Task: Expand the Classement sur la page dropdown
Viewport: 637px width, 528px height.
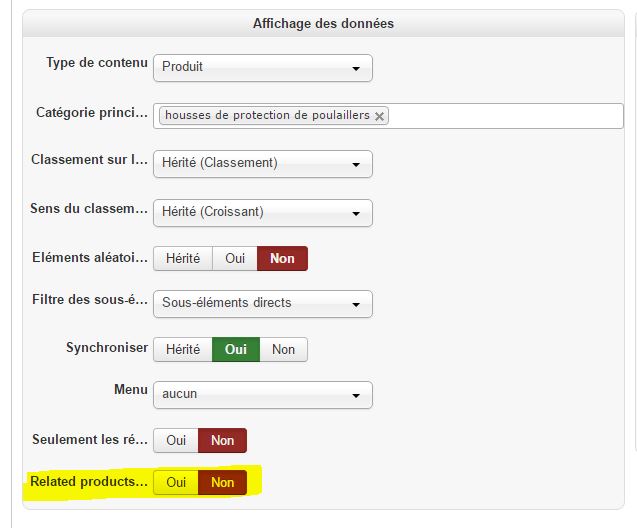Action: click(262, 164)
